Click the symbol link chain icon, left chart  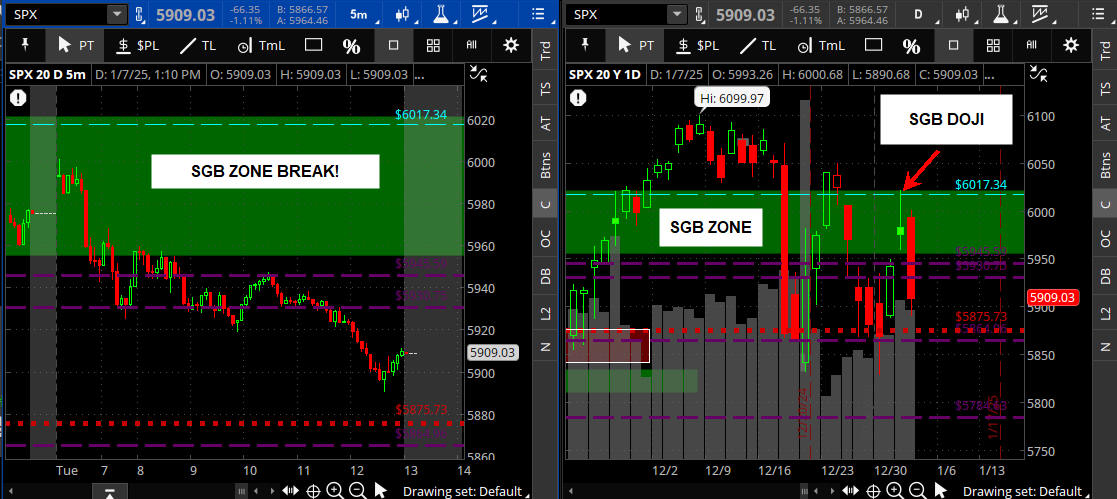coord(140,14)
